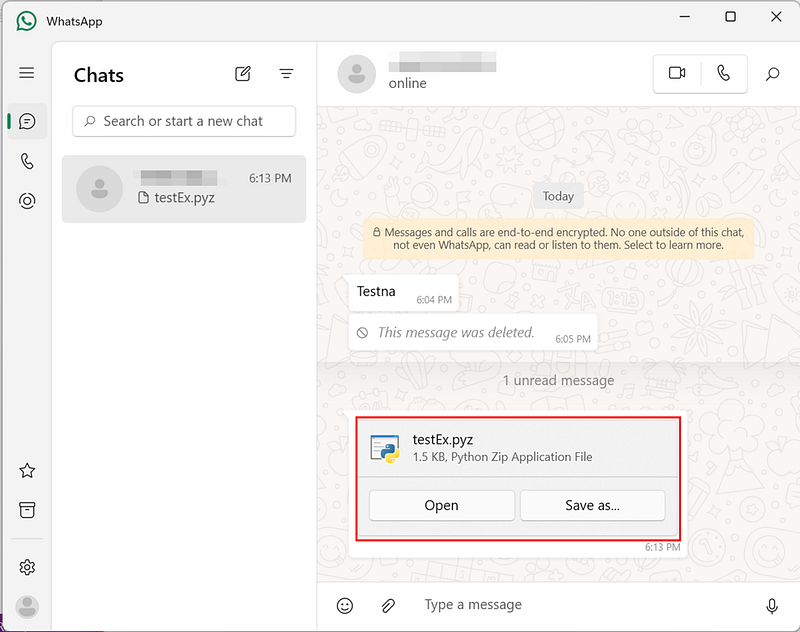This screenshot has height=632, width=800.
Task: Attach a file with paperclip icon
Action: point(388,605)
